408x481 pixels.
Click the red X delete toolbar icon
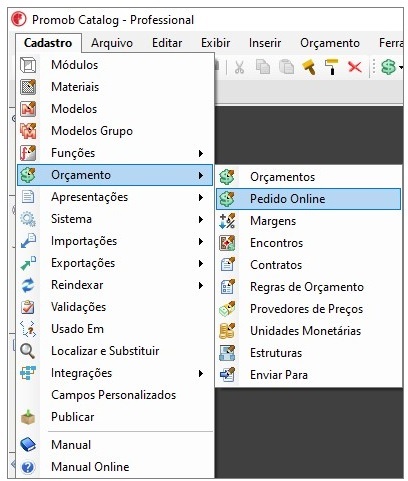[x=355, y=67]
